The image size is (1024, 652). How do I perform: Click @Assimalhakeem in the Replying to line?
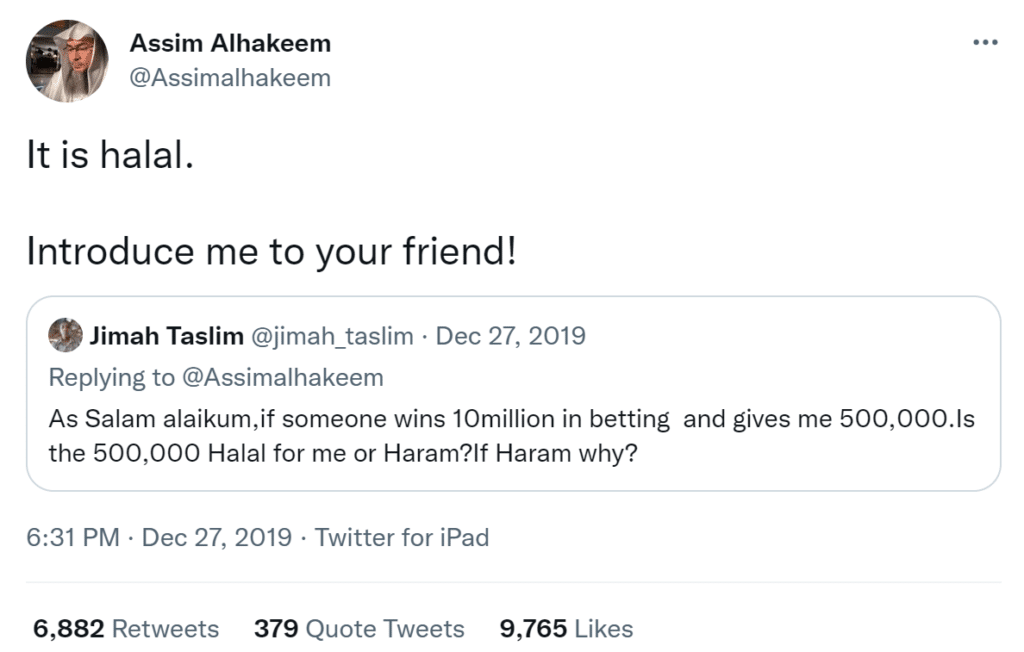(283, 378)
